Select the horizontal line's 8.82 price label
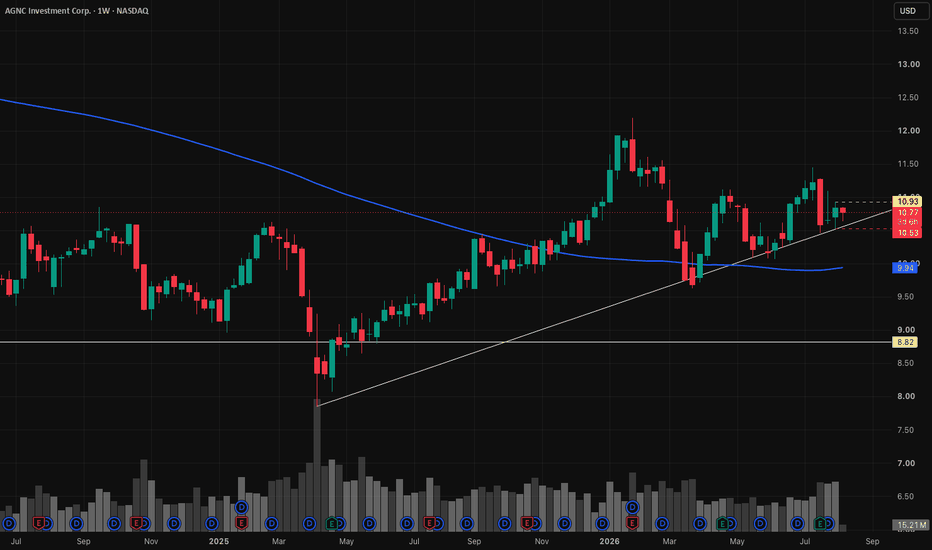This screenshot has height=550, width=932. 905,342
